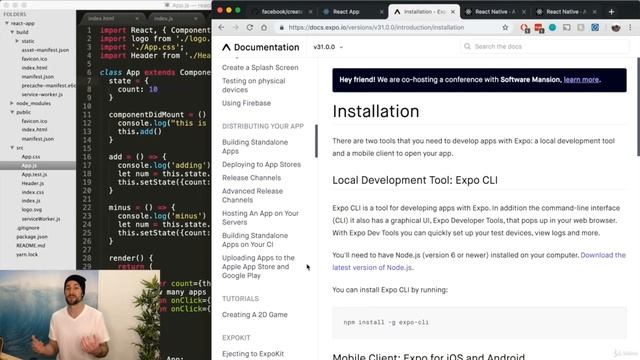Open the Chrome profile avatar

[616, 28]
